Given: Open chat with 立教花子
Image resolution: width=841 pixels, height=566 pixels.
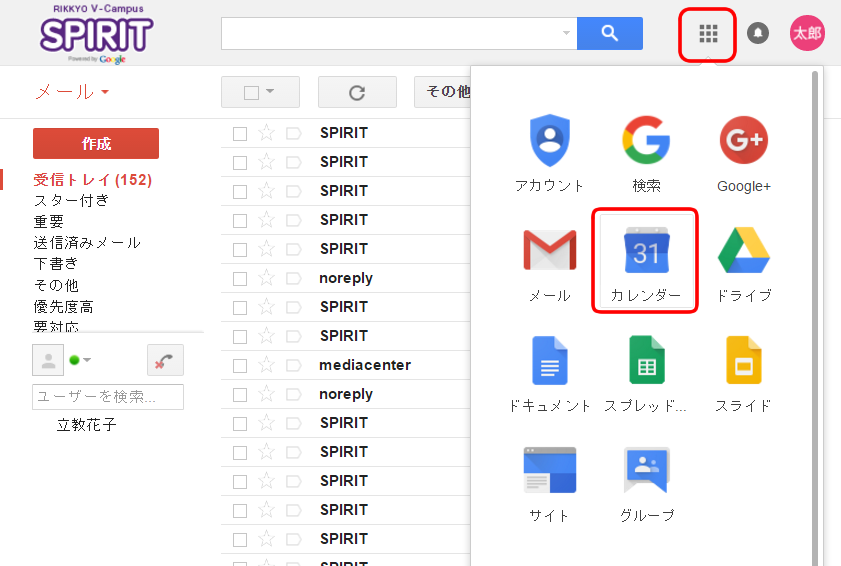Looking at the screenshot, I should click(x=86, y=425).
